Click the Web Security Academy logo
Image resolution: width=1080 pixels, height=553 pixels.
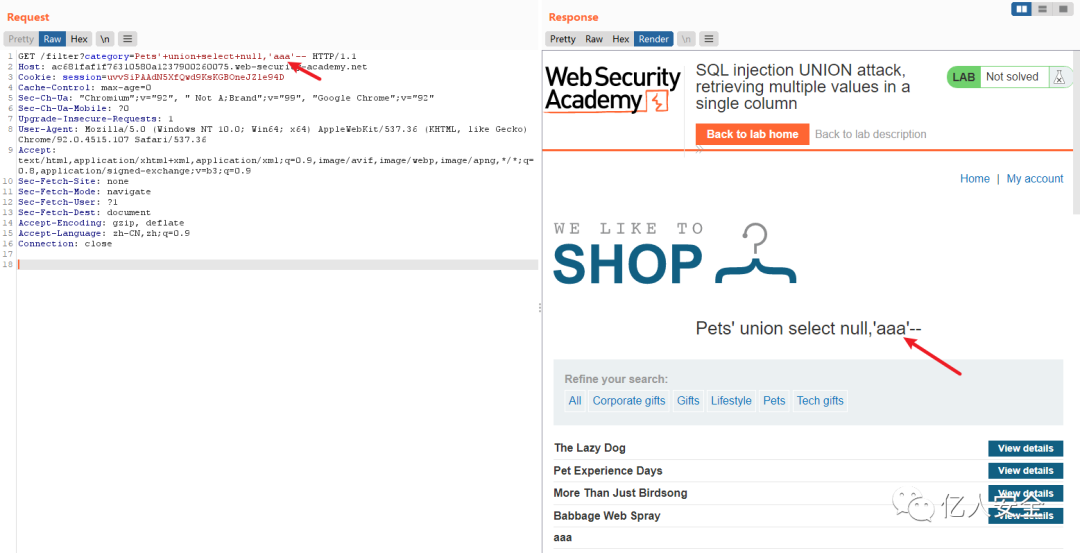(613, 90)
